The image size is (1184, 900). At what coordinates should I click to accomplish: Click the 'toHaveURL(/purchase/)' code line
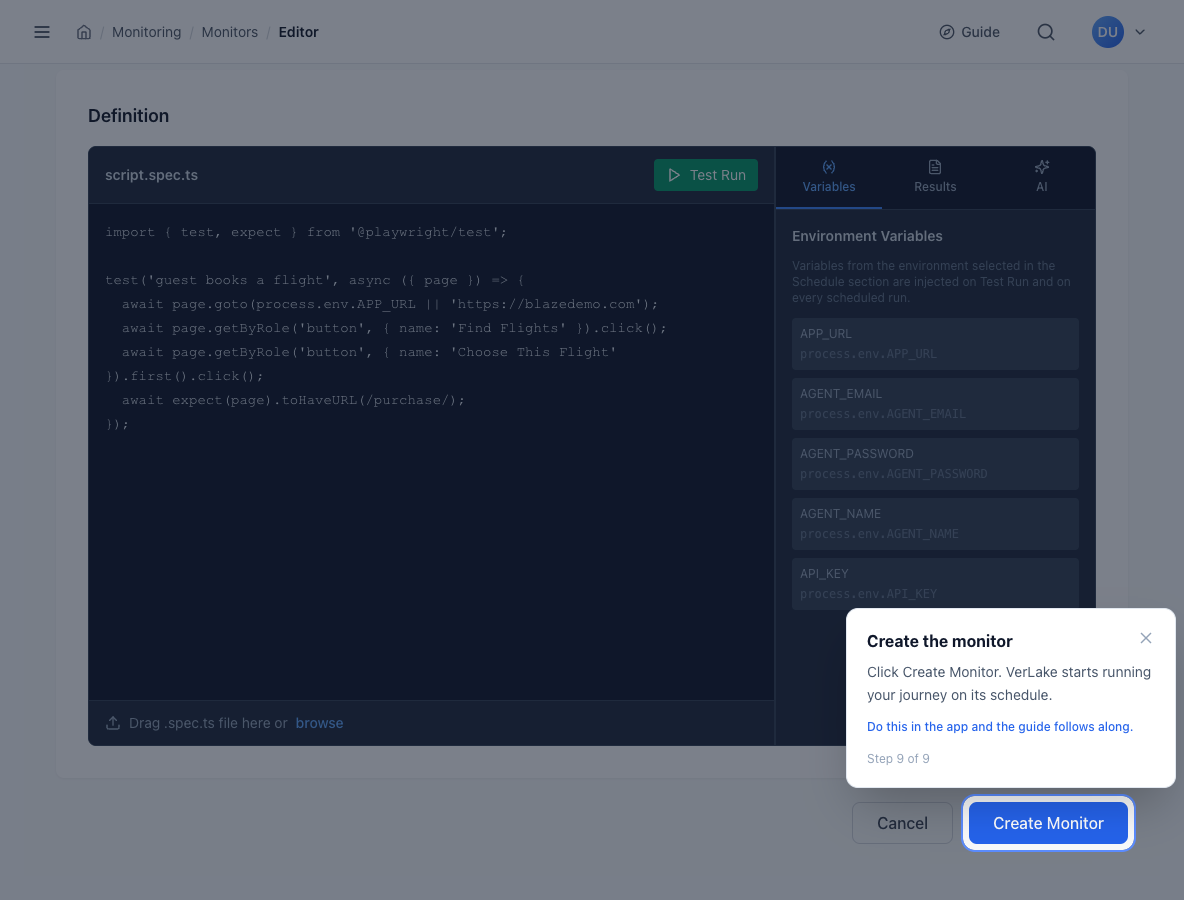[x=293, y=400]
